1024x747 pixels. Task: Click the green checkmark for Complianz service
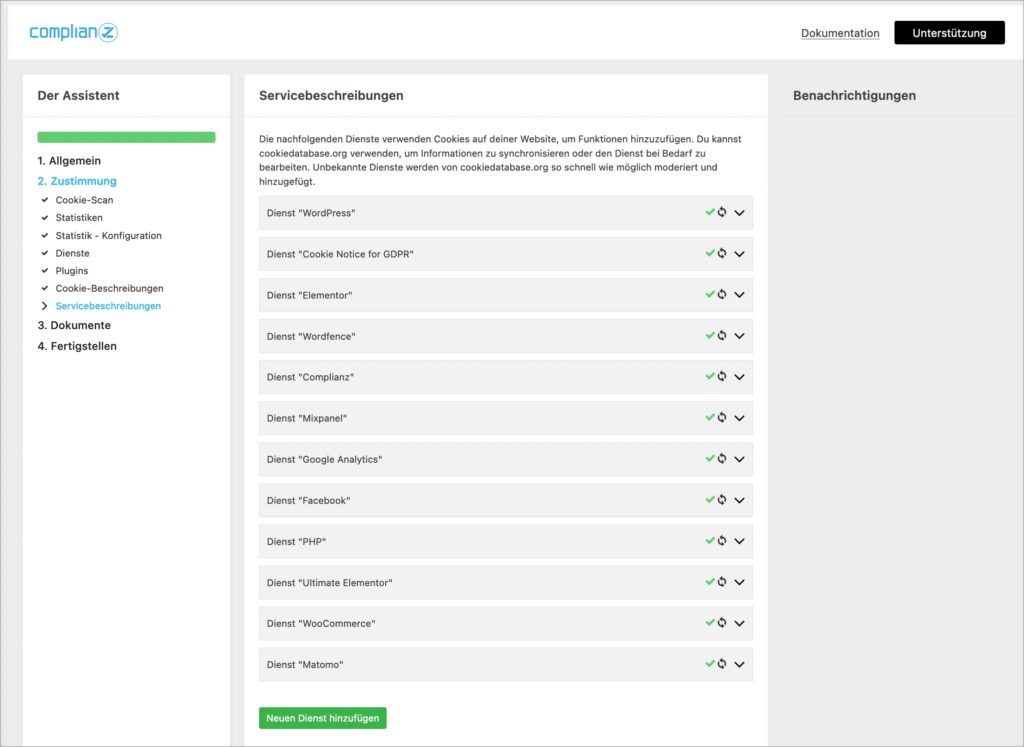[710, 376]
